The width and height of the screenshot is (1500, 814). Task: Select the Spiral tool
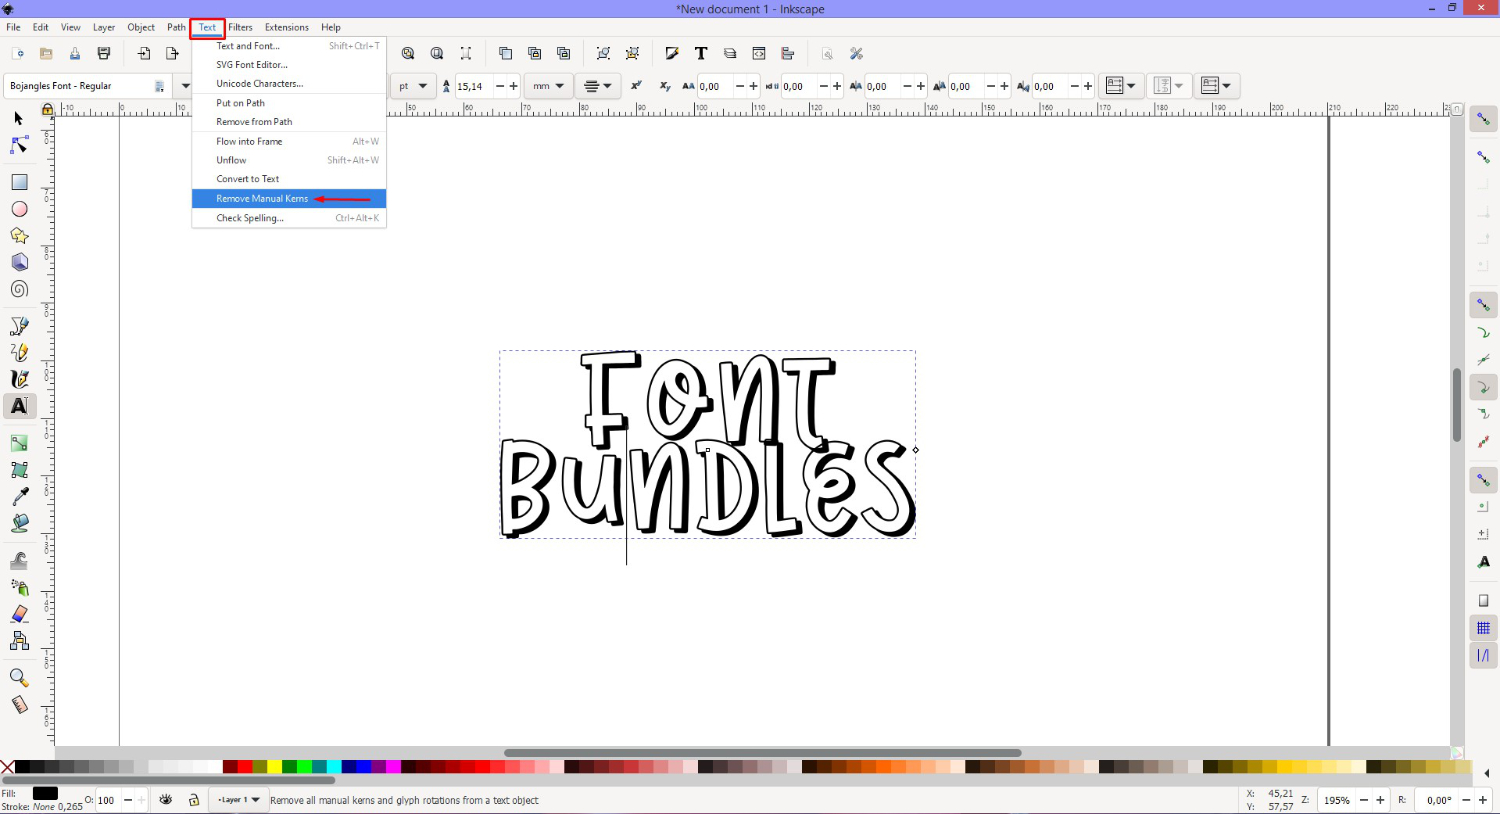coord(19,289)
